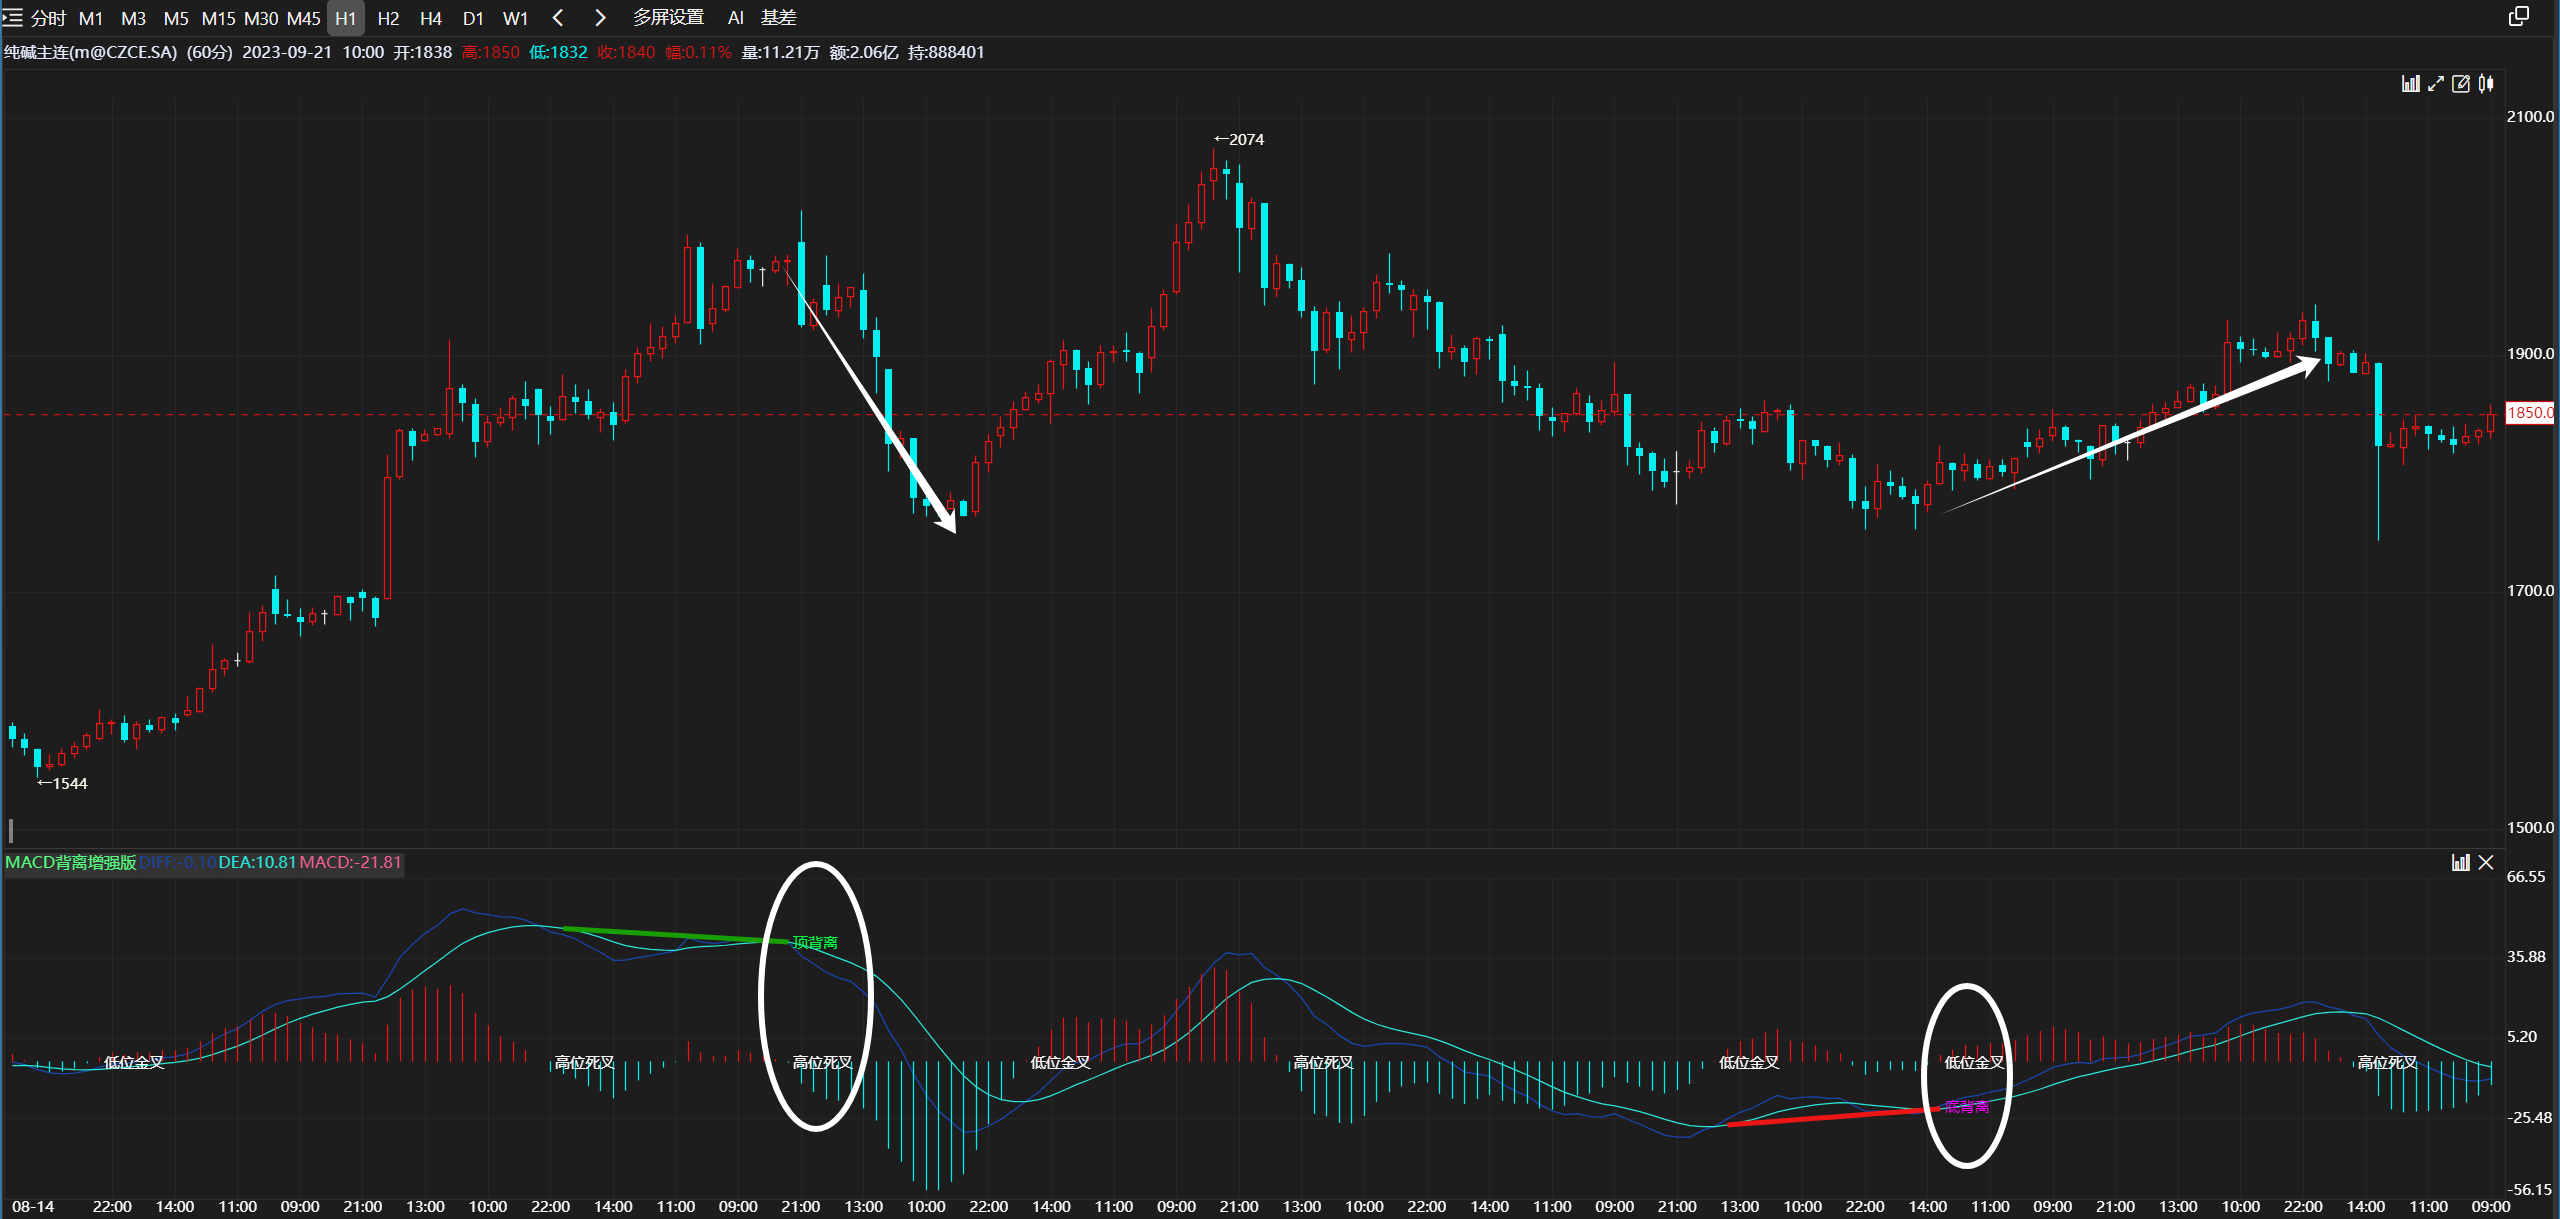This screenshot has height=1219, width=2560.
Task: Click the 量:11.21万 volume value
Action: (780, 52)
